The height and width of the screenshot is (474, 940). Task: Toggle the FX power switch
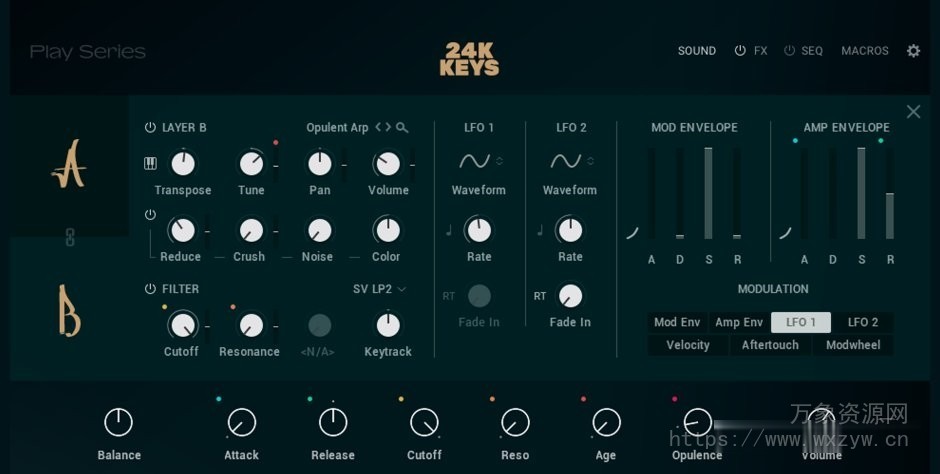[740, 51]
